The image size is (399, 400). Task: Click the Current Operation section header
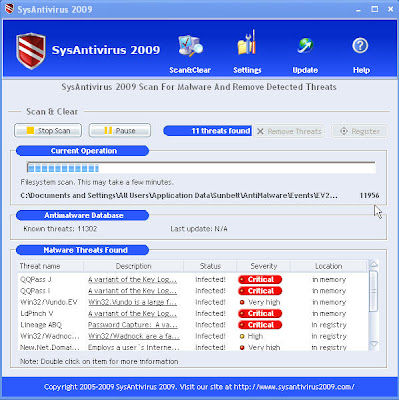click(x=82, y=151)
